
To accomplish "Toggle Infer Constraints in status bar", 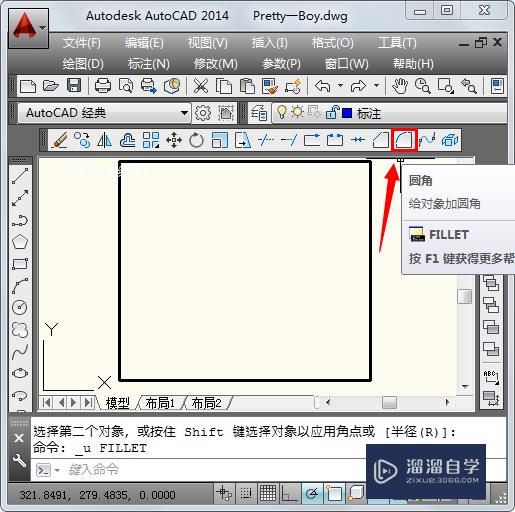I will point(225,493).
